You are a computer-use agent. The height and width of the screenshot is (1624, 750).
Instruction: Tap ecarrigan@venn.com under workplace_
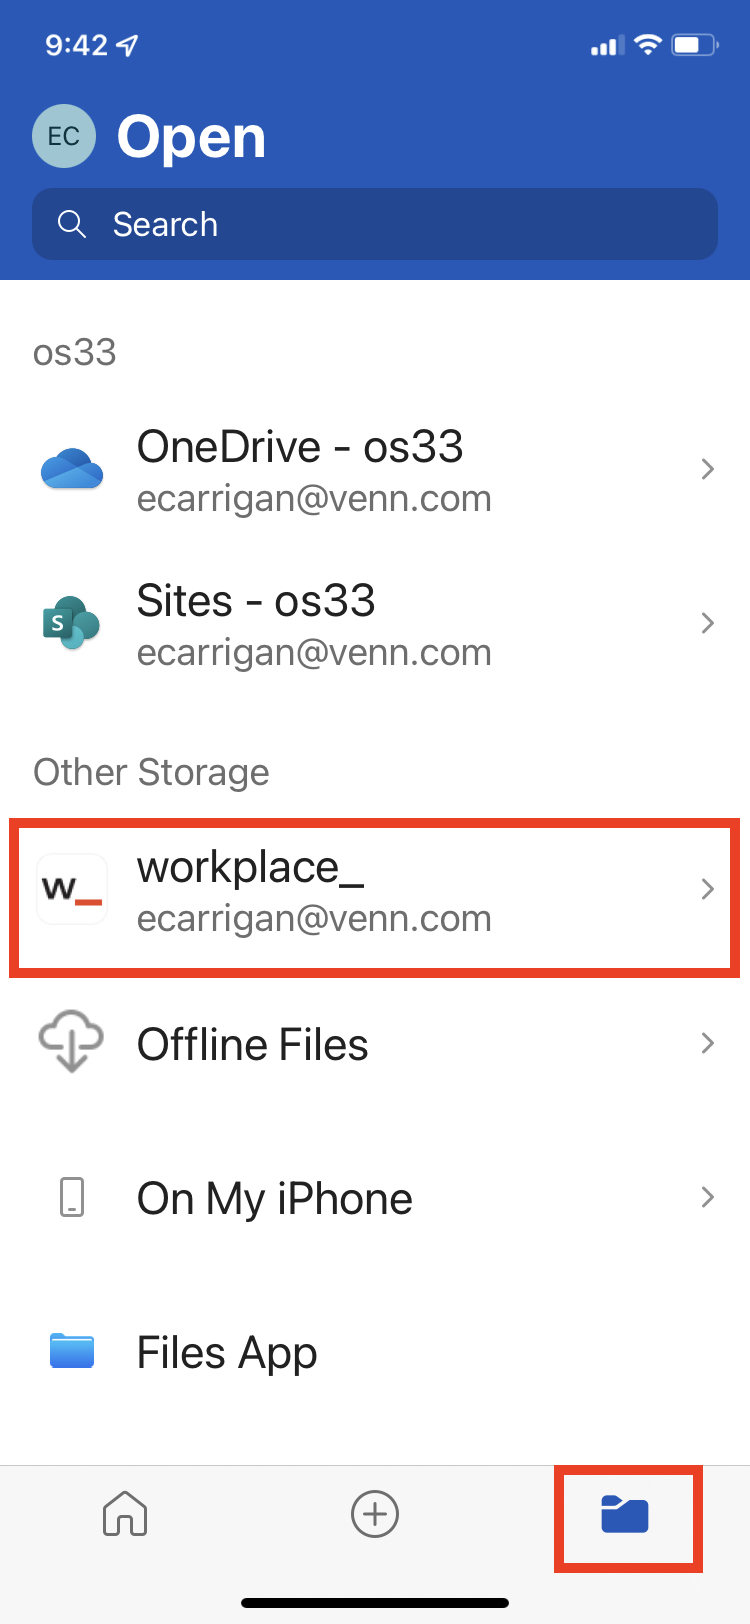point(314,918)
